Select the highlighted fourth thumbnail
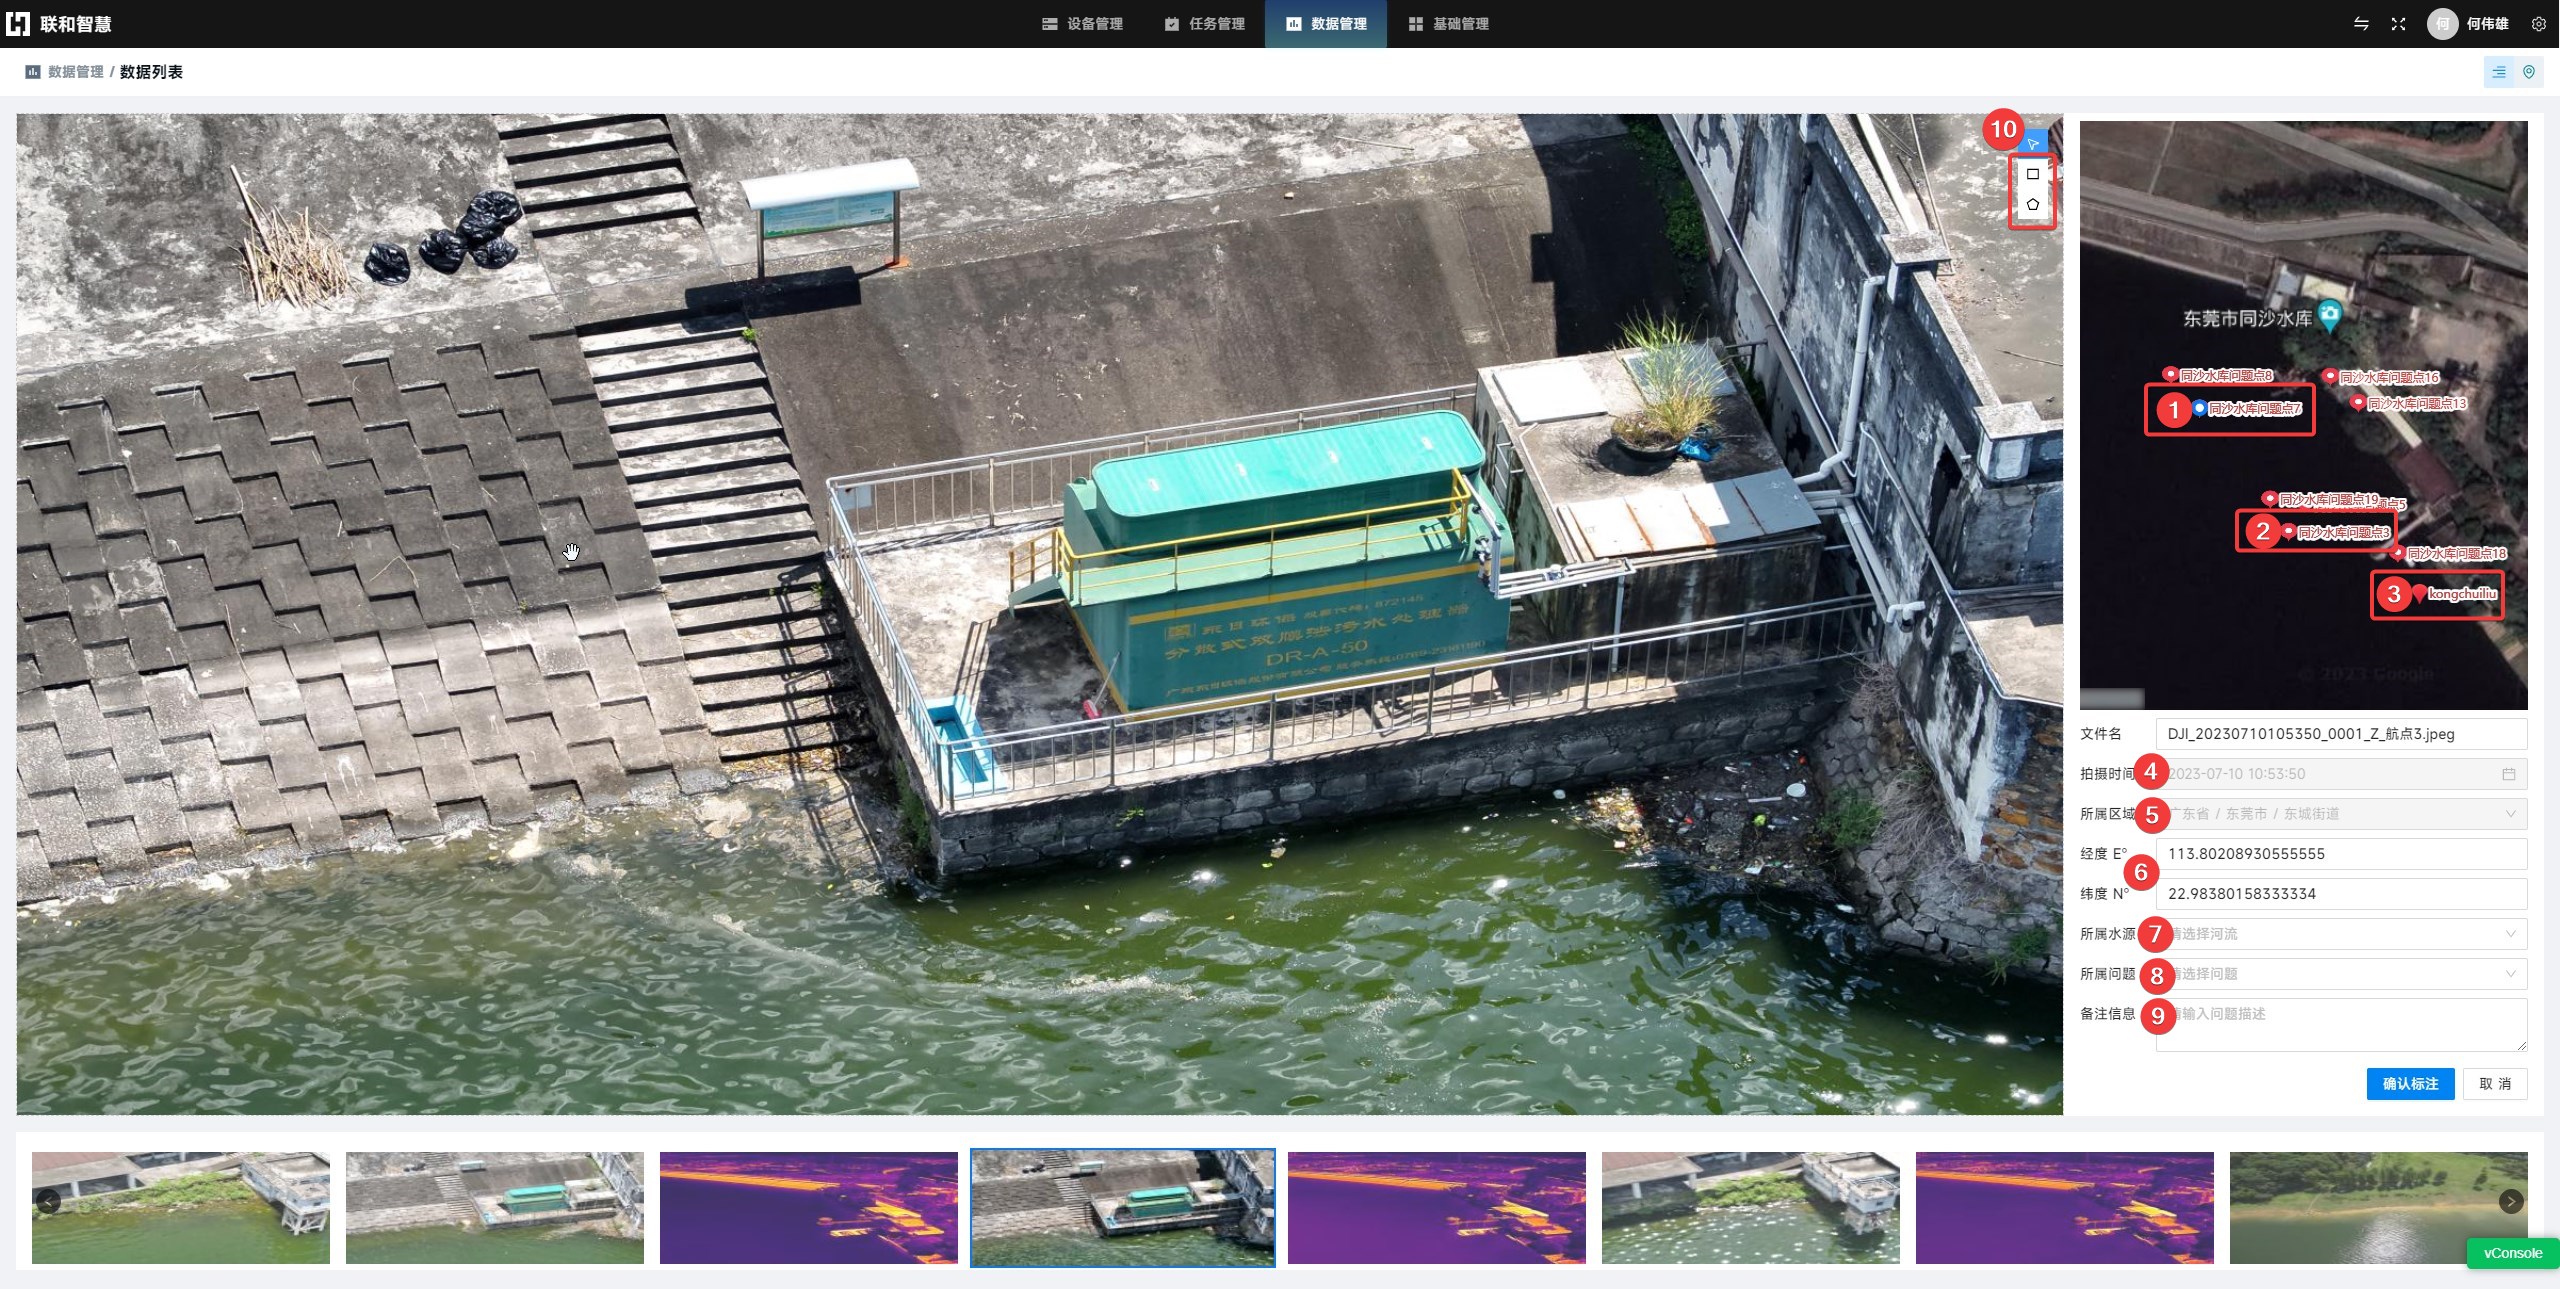The height and width of the screenshot is (1289, 2560). (1123, 1208)
